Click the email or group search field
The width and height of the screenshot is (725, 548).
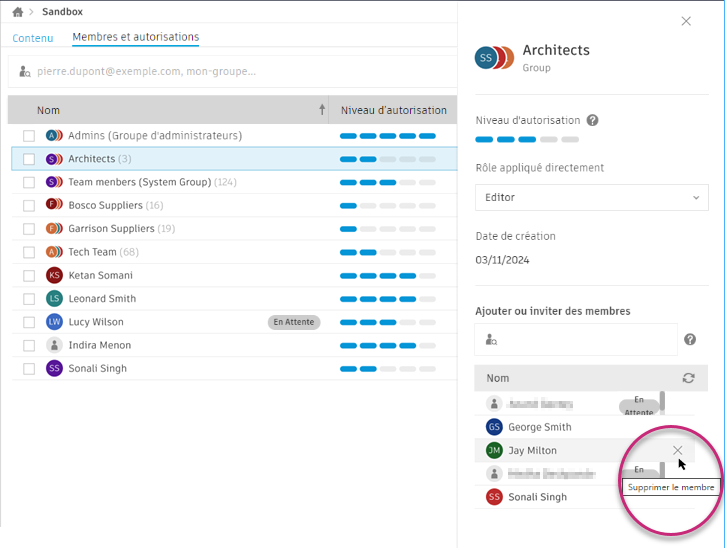(x=230, y=72)
